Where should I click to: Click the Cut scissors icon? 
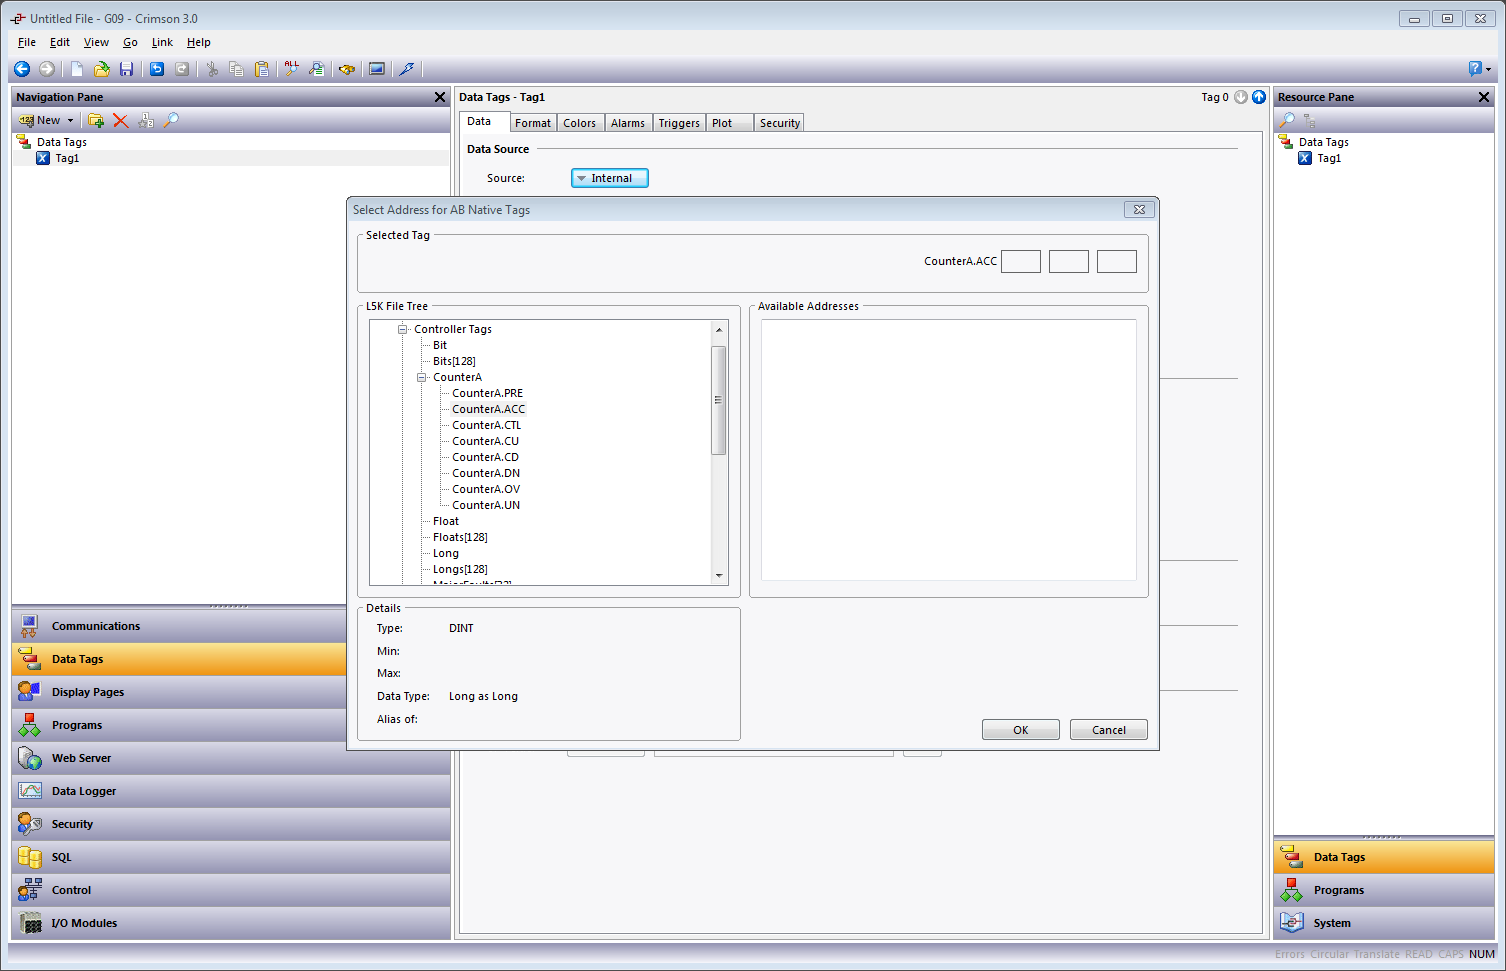click(212, 69)
